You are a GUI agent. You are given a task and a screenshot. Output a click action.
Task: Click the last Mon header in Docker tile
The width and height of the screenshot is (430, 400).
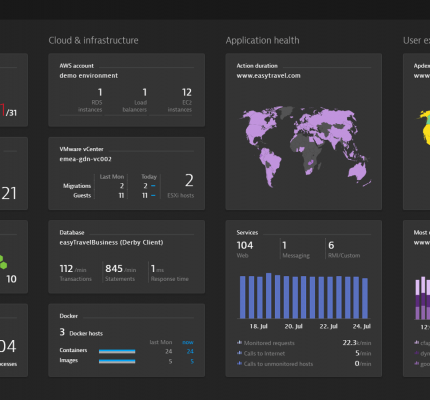[x=161, y=342]
